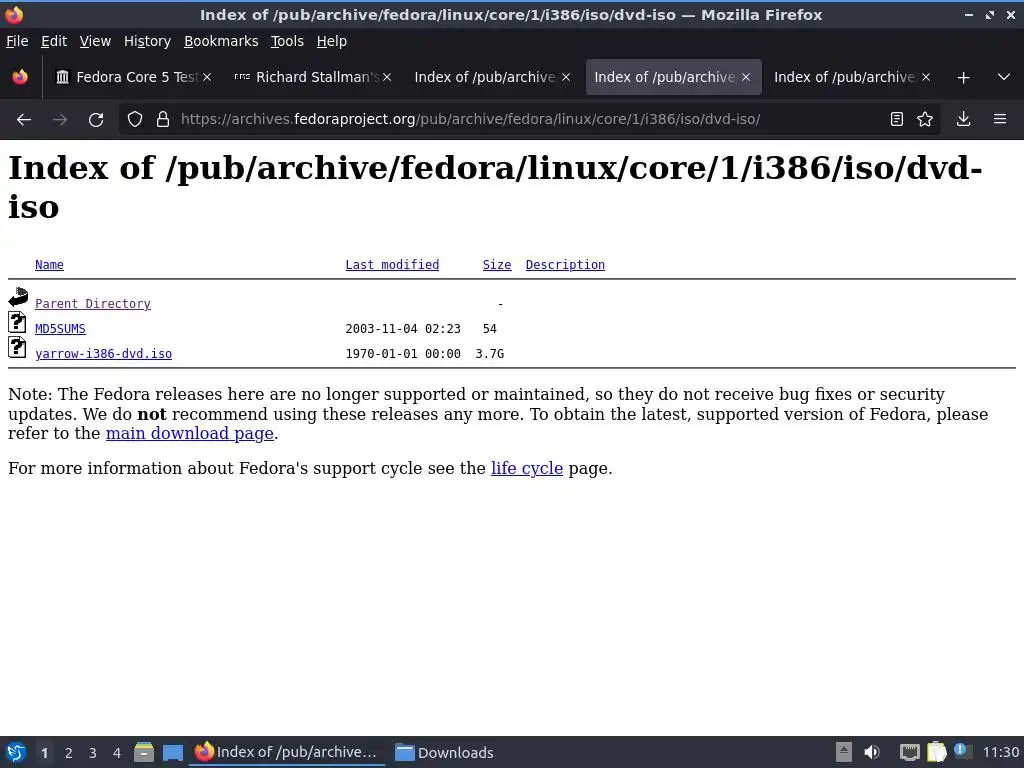Open the History menu
1024x768 pixels.
coord(148,41)
